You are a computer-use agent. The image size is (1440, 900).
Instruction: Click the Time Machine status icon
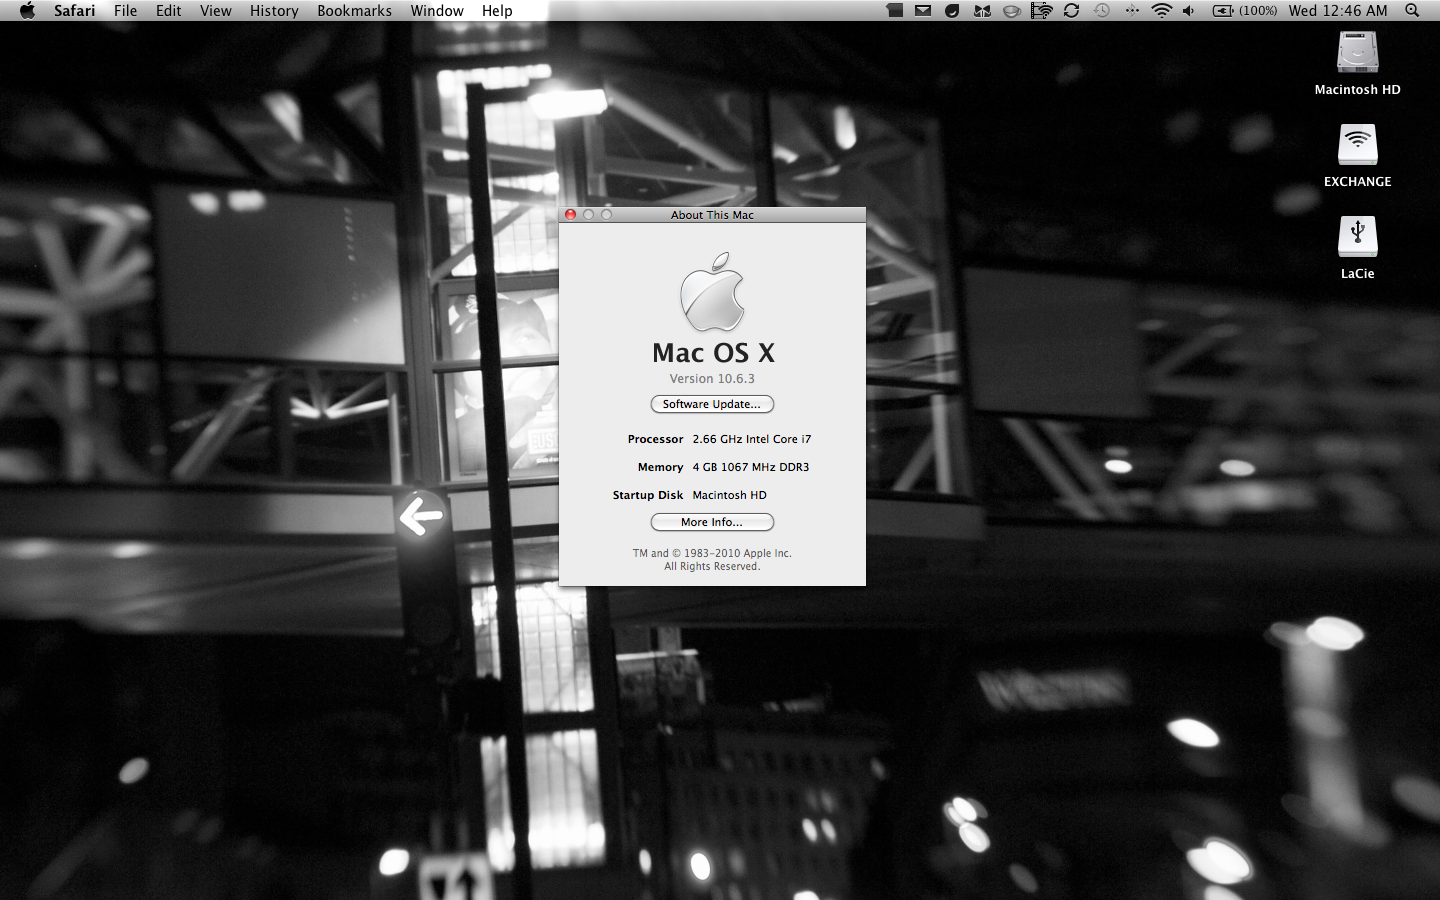[x=1101, y=10]
